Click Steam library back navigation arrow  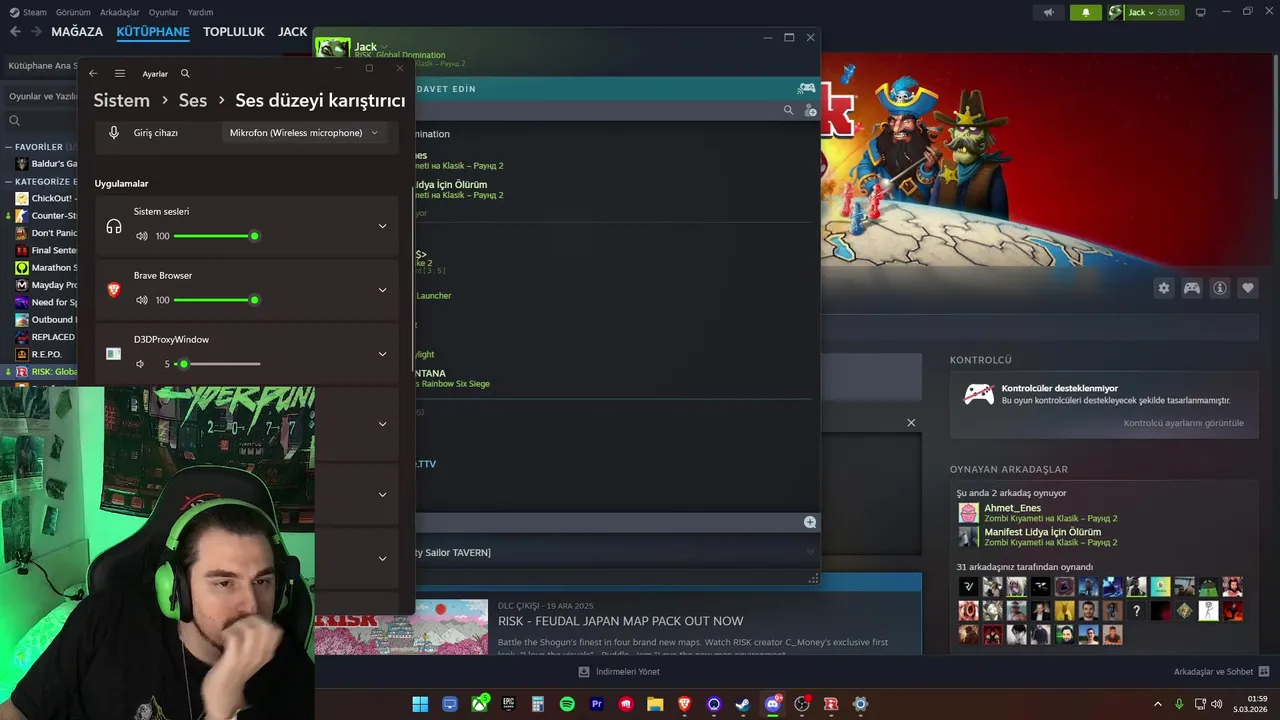pyautogui.click(x=15, y=31)
